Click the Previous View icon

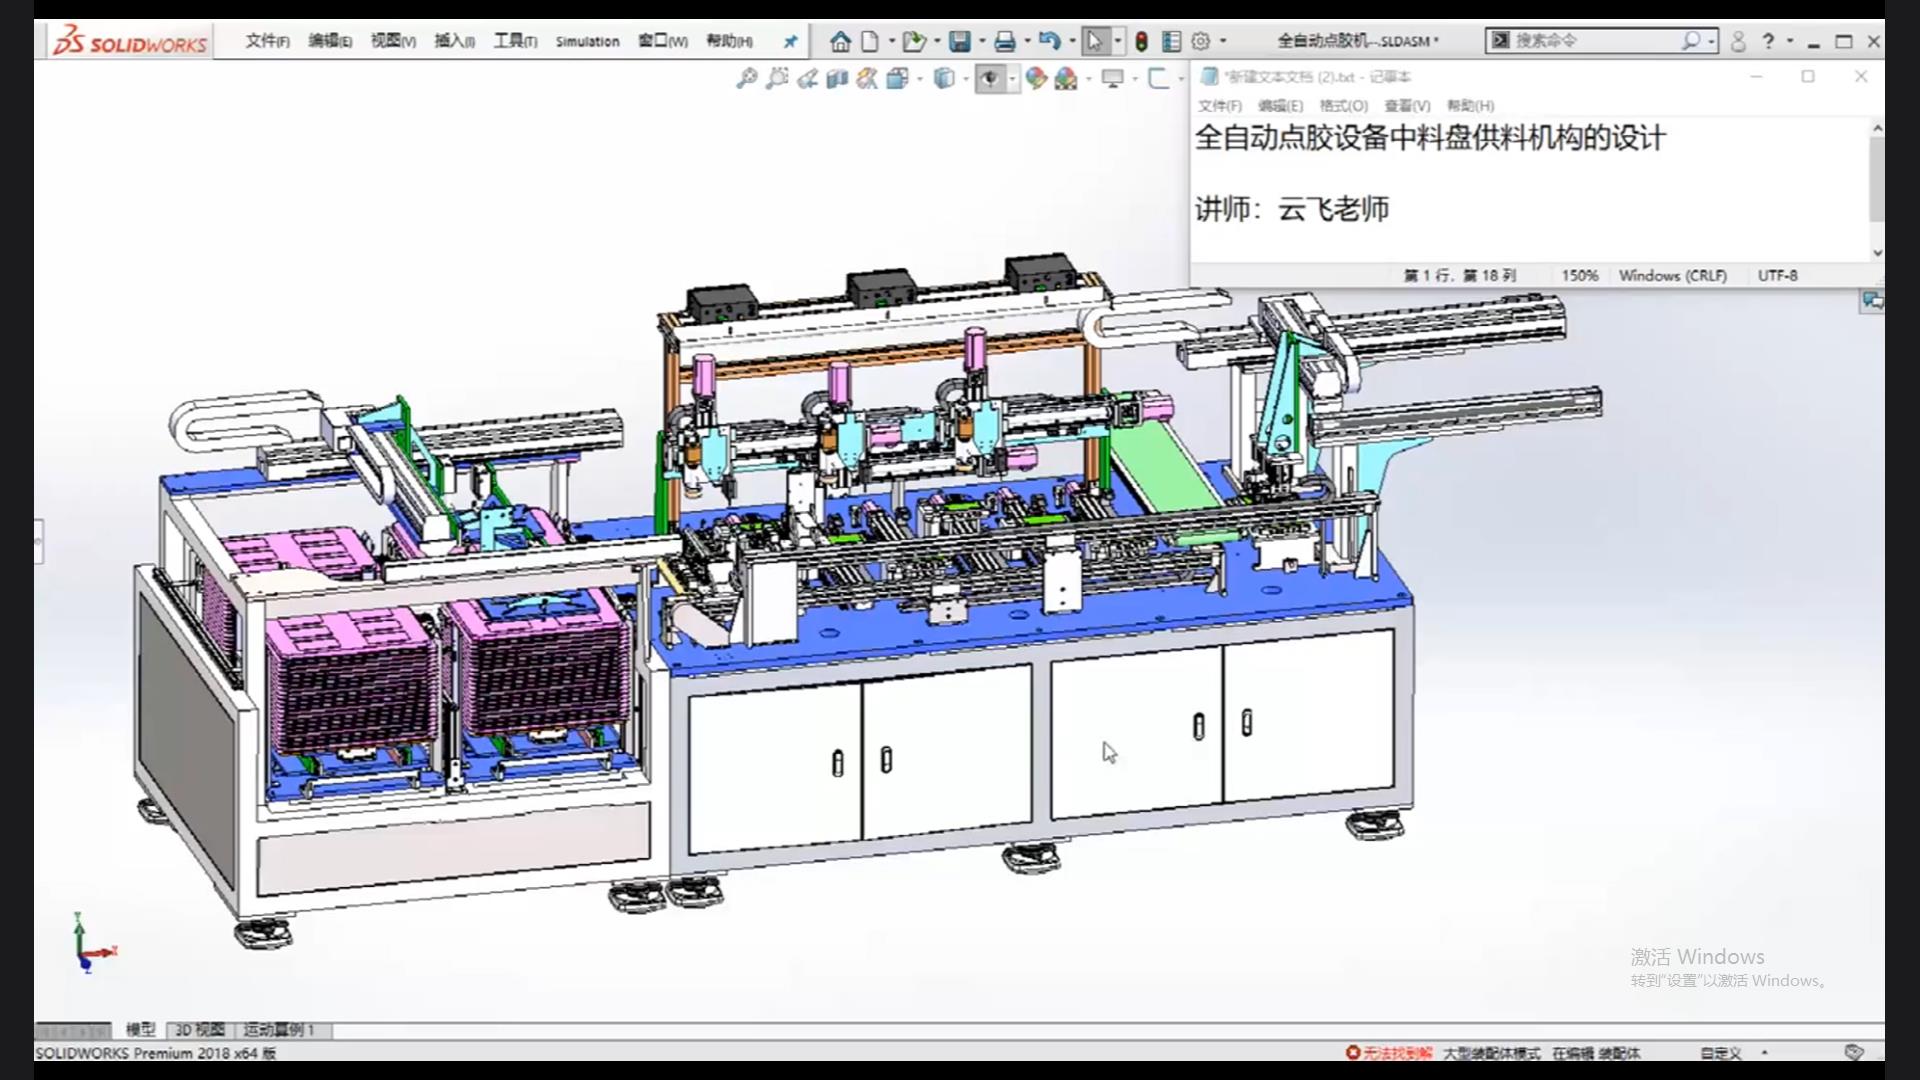[807, 78]
